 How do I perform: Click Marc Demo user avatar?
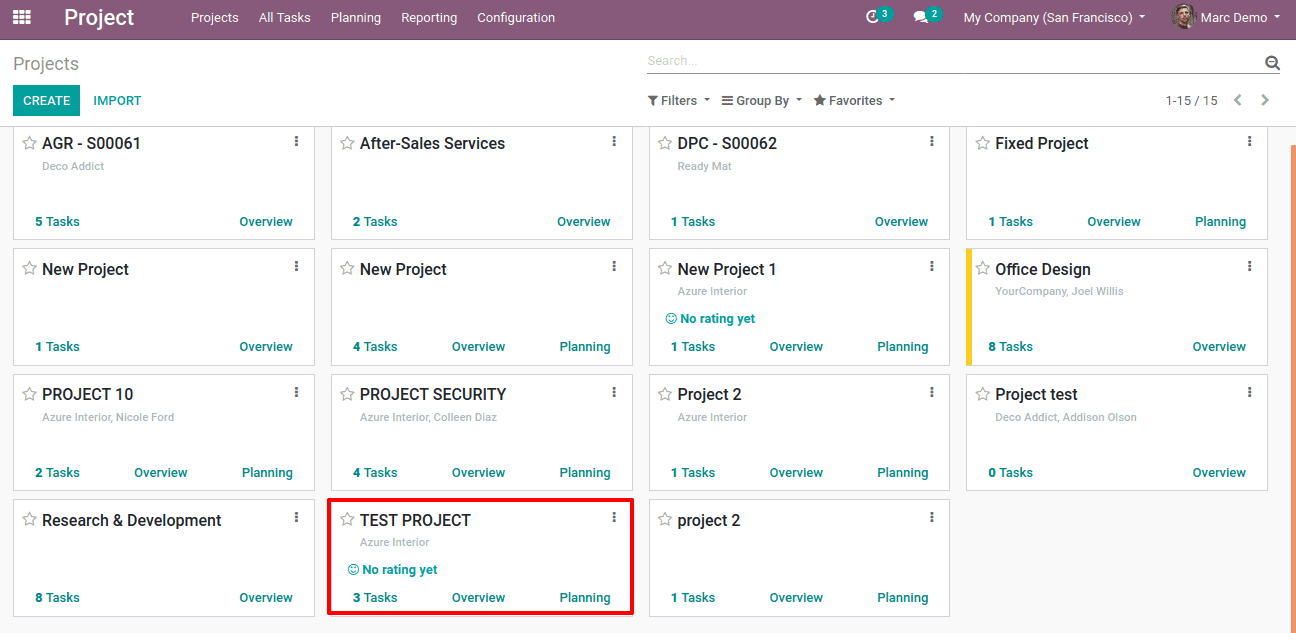click(x=1184, y=17)
